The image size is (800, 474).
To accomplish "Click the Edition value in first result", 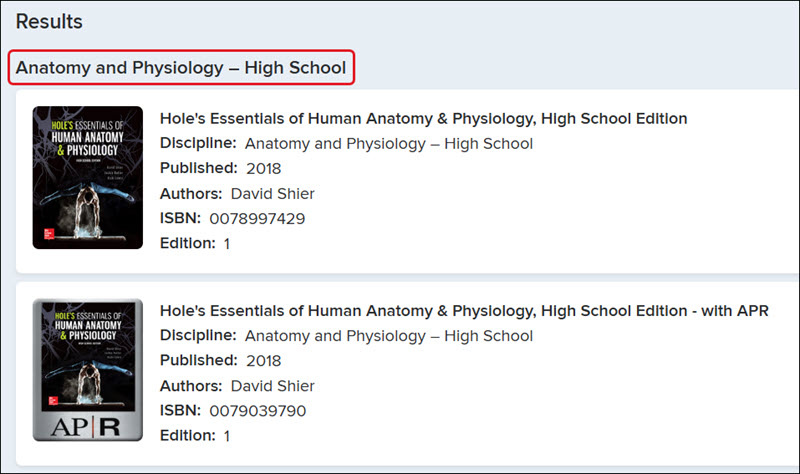I will tap(227, 243).
